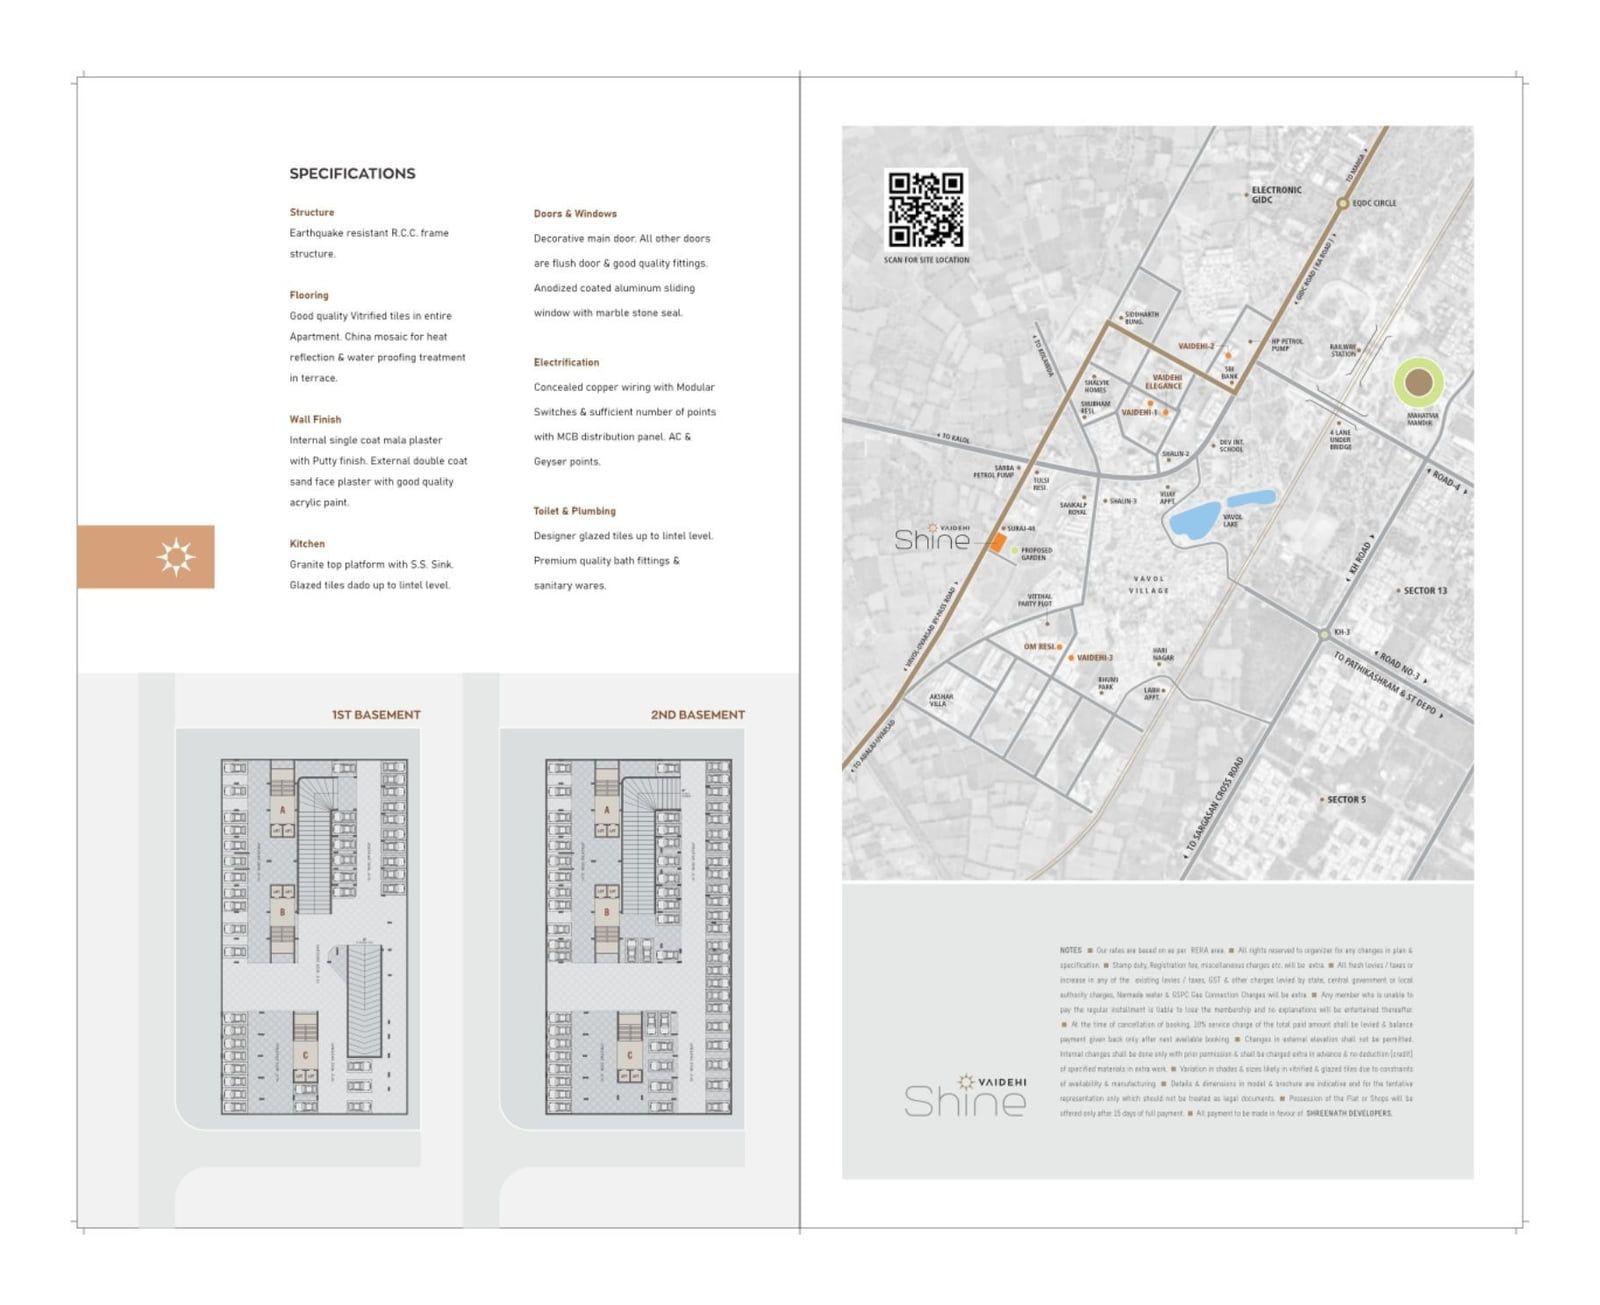Click the Flooring specification title
Image resolution: width=1600 pixels, height=1305 pixels.
click(x=309, y=295)
